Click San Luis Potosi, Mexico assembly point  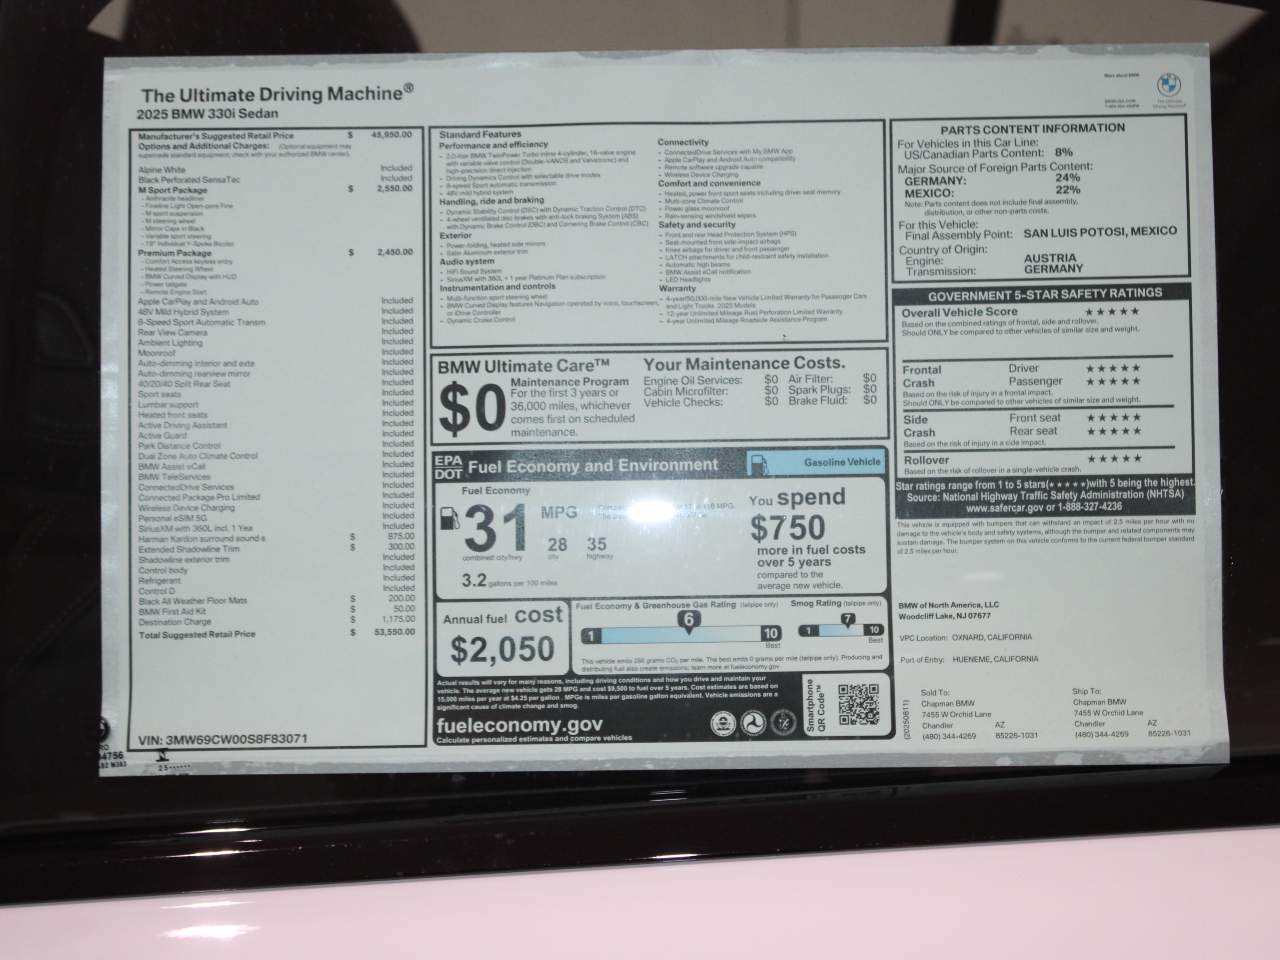[1100, 232]
